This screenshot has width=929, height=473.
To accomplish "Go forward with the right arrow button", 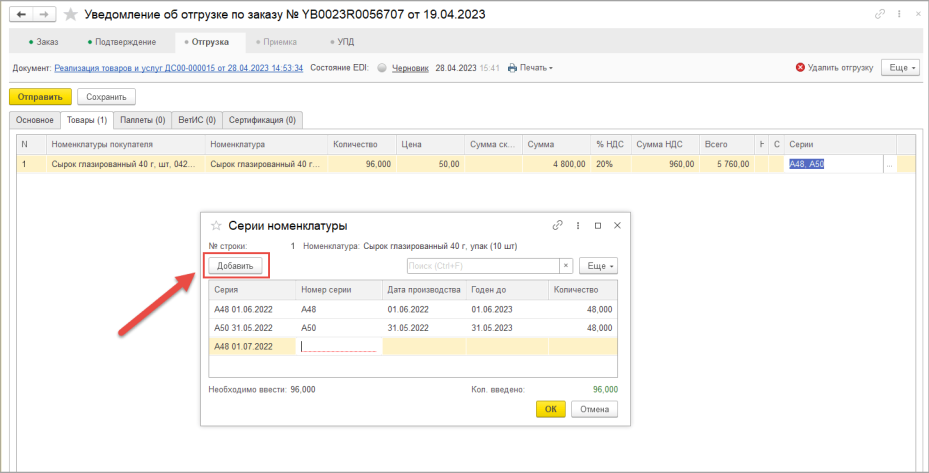I will click(44, 14).
